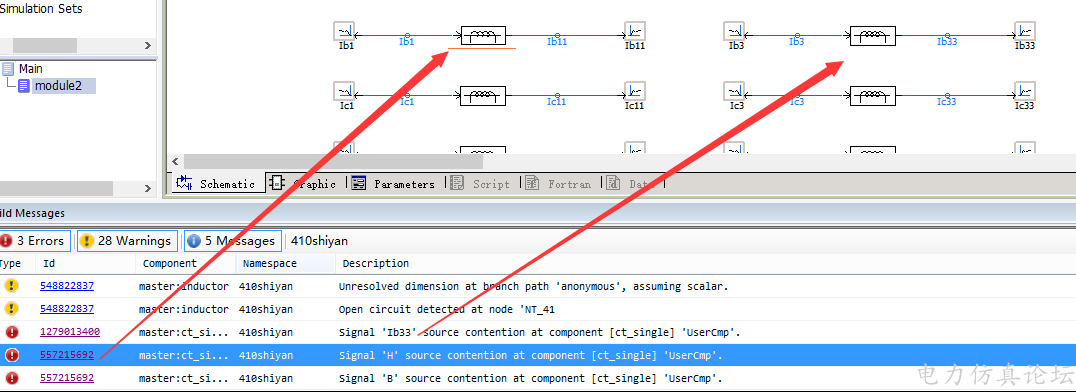Click the blue Ic33 wire signal label
Viewport: 1076px width, 392px height.
coord(947,102)
